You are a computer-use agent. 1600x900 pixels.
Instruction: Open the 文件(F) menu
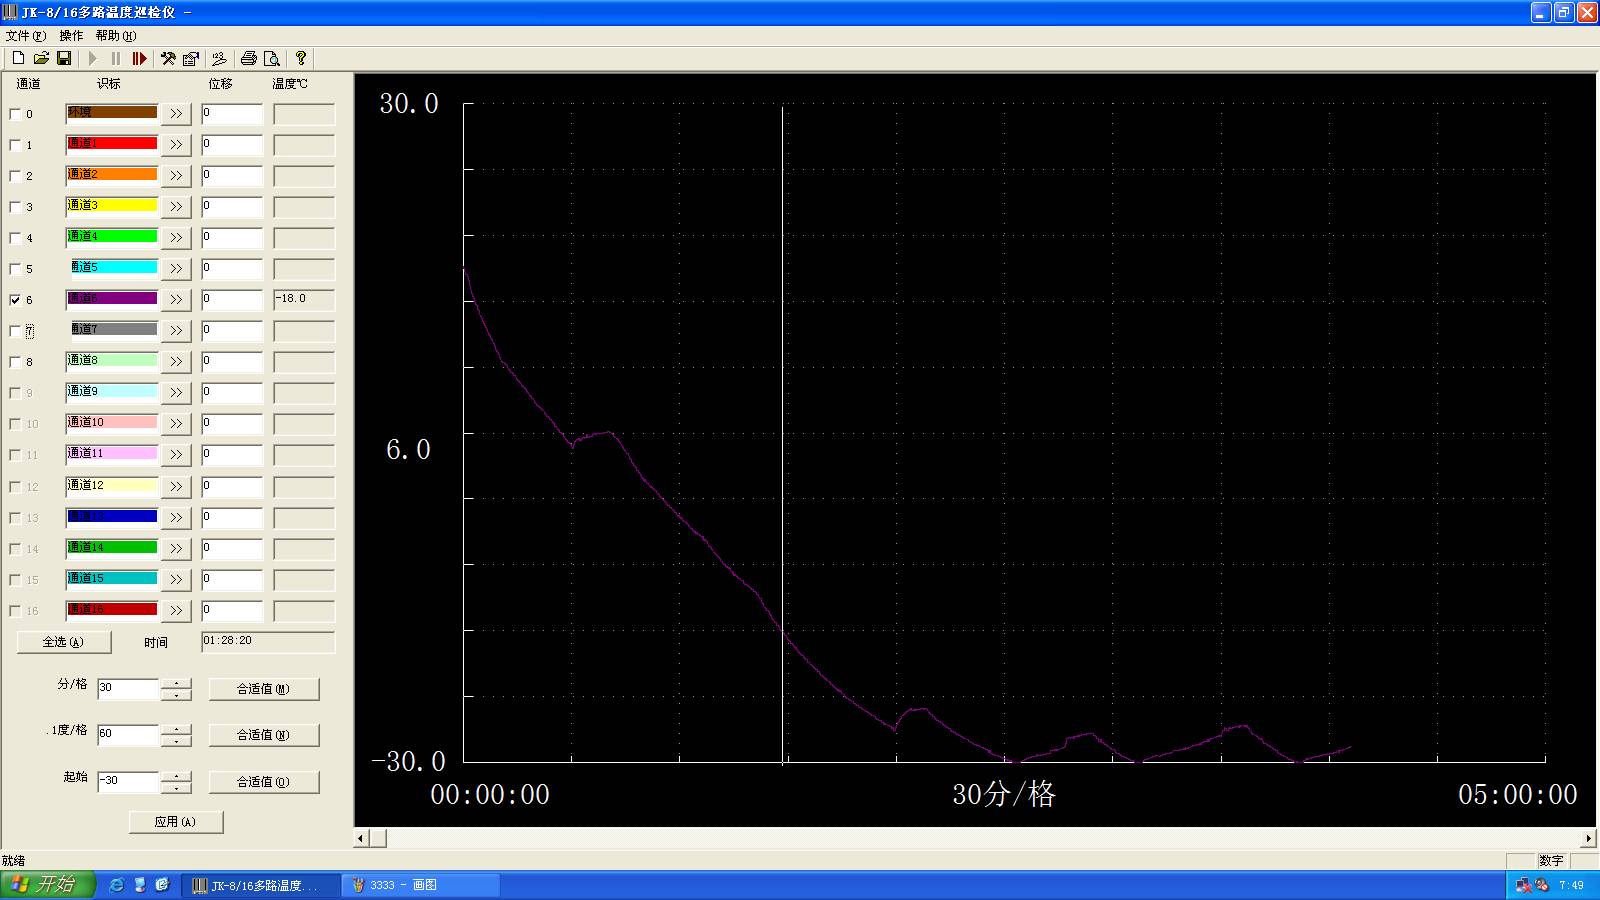(25, 36)
